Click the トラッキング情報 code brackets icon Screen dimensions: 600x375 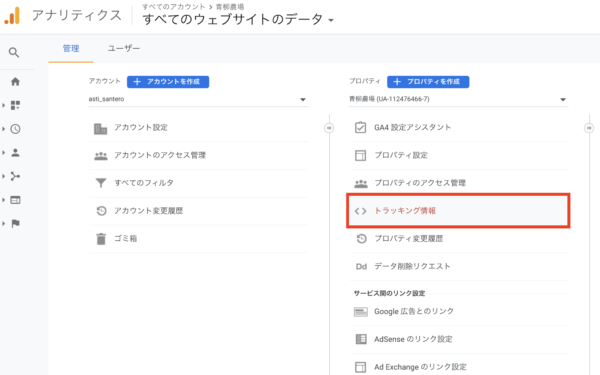[x=360, y=211]
